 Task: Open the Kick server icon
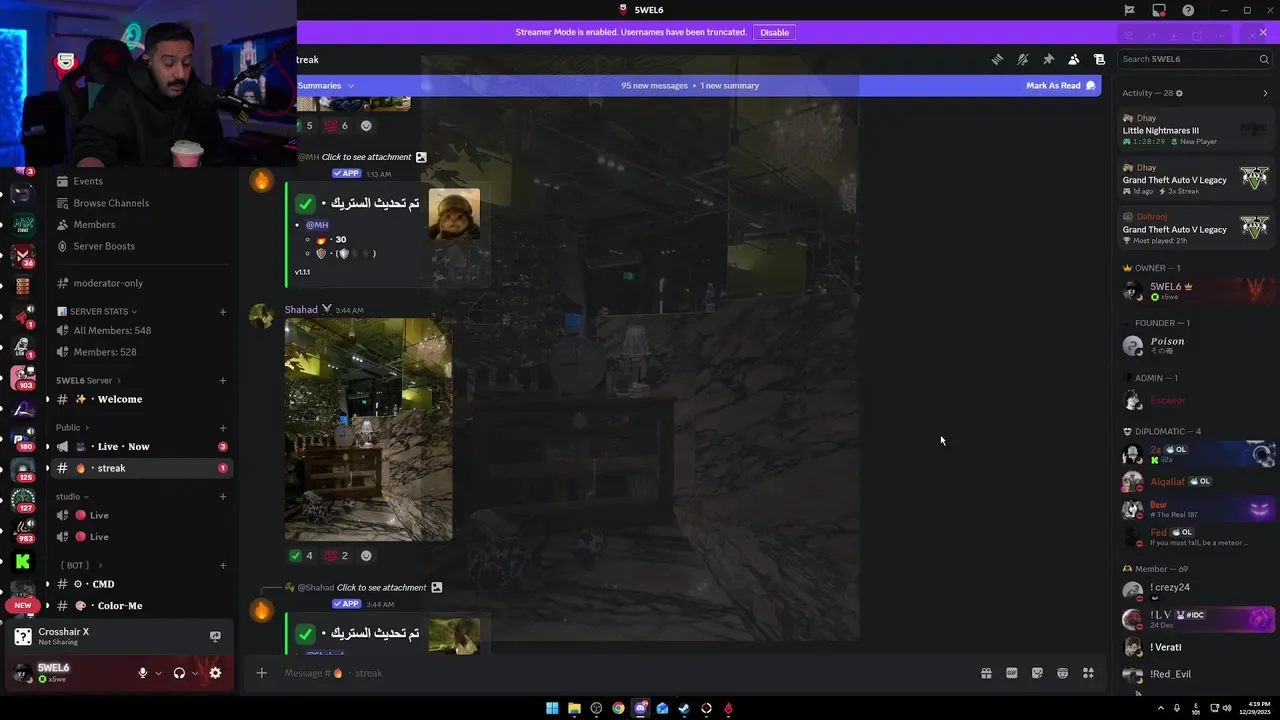point(23,562)
